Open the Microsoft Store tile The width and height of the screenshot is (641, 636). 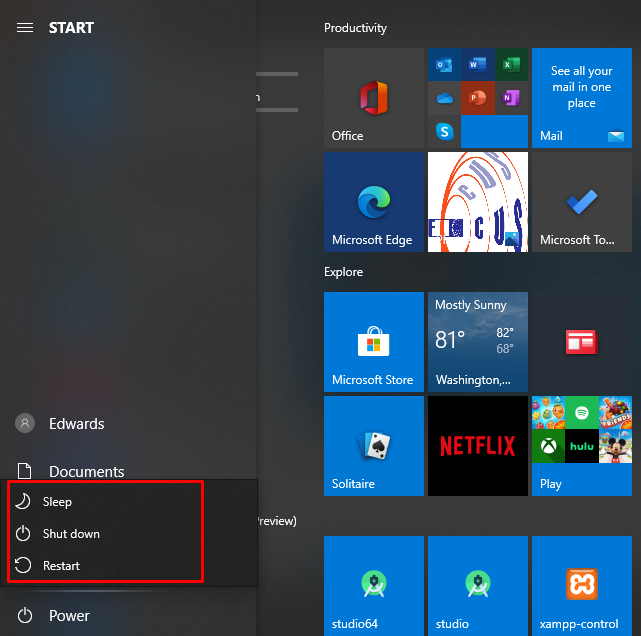[374, 342]
